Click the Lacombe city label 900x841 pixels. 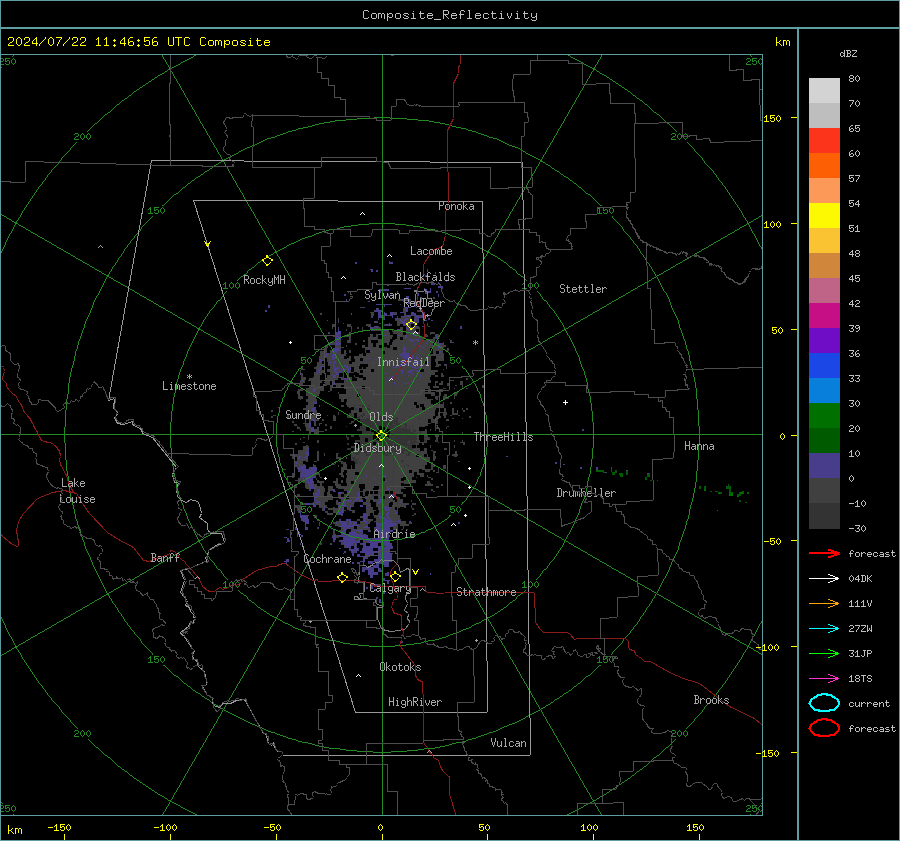pos(431,251)
